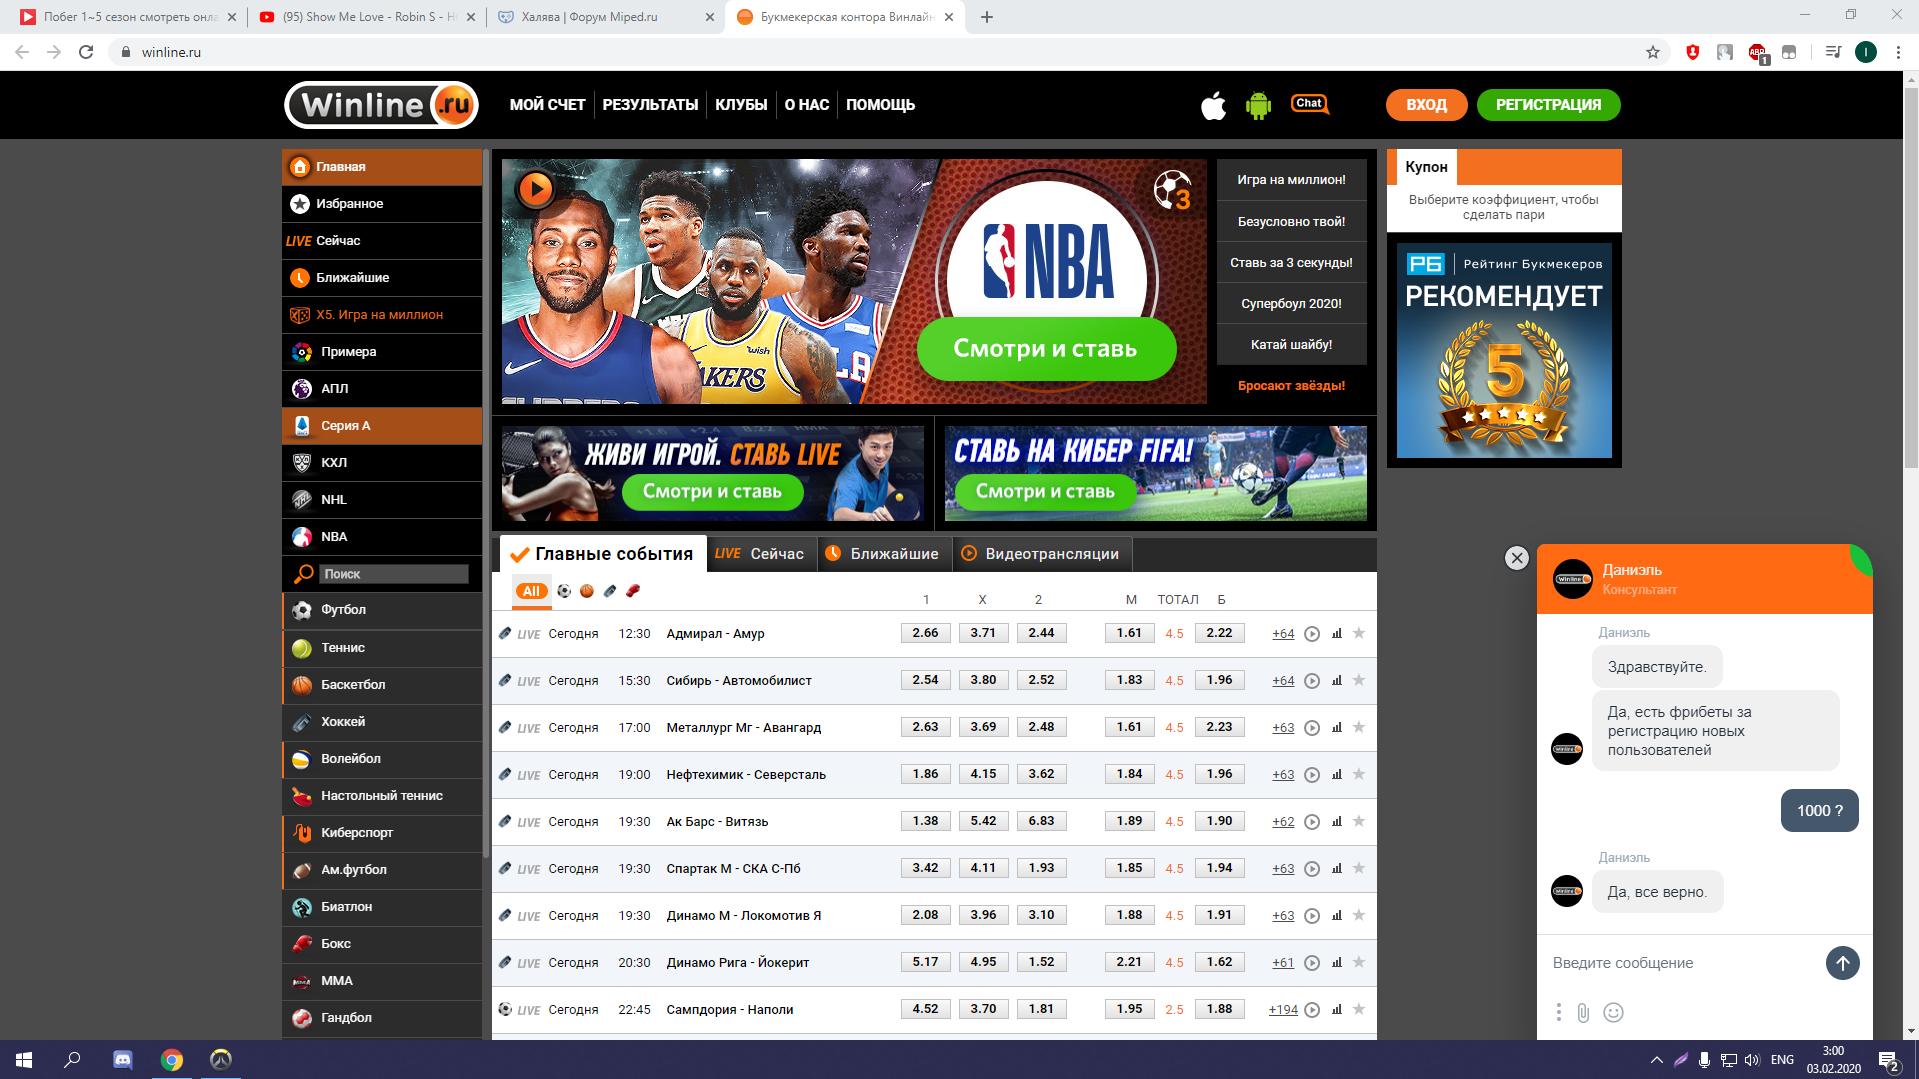Open video stream for Адмирал - Амур
The height and width of the screenshot is (1079, 1919).
(1312, 634)
